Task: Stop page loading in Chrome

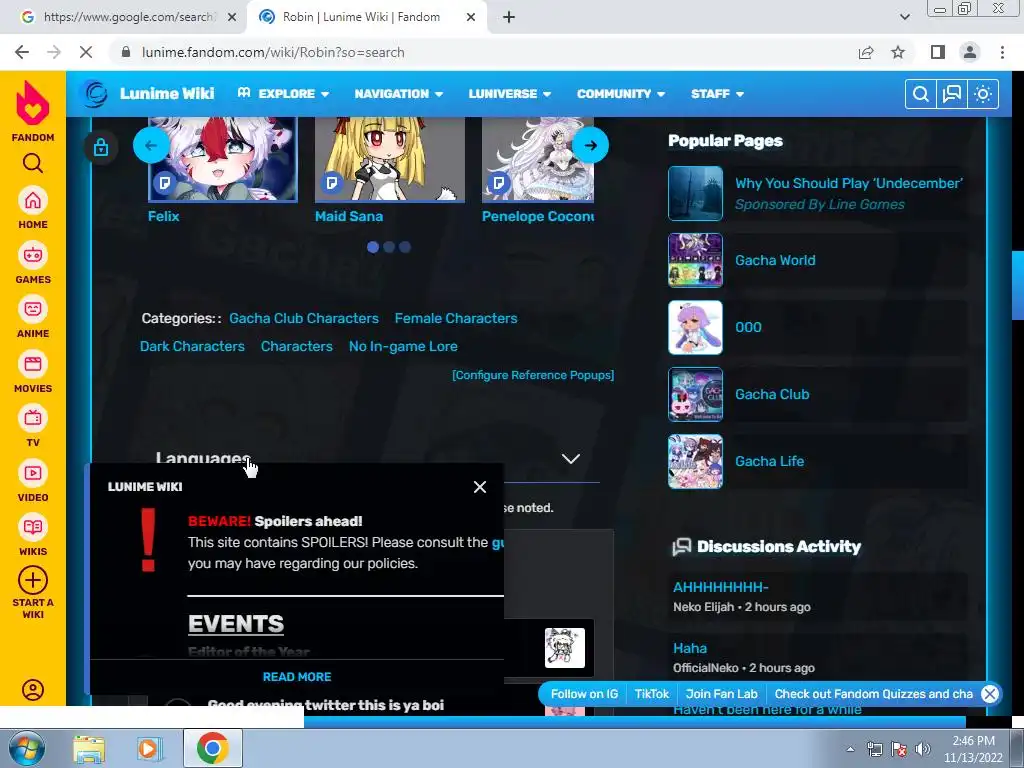Action: pyautogui.click(x=86, y=52)
